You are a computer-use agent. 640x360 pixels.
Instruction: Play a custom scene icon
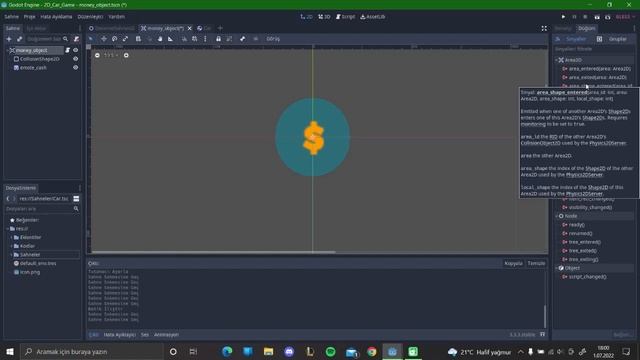click(608, 17)
